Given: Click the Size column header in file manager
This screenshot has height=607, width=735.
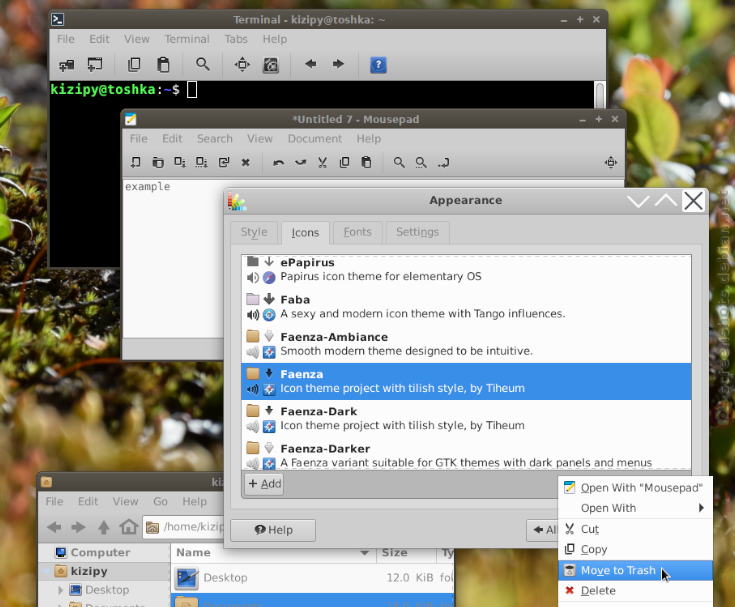Looking at the screenshot, I should point(406,553).
